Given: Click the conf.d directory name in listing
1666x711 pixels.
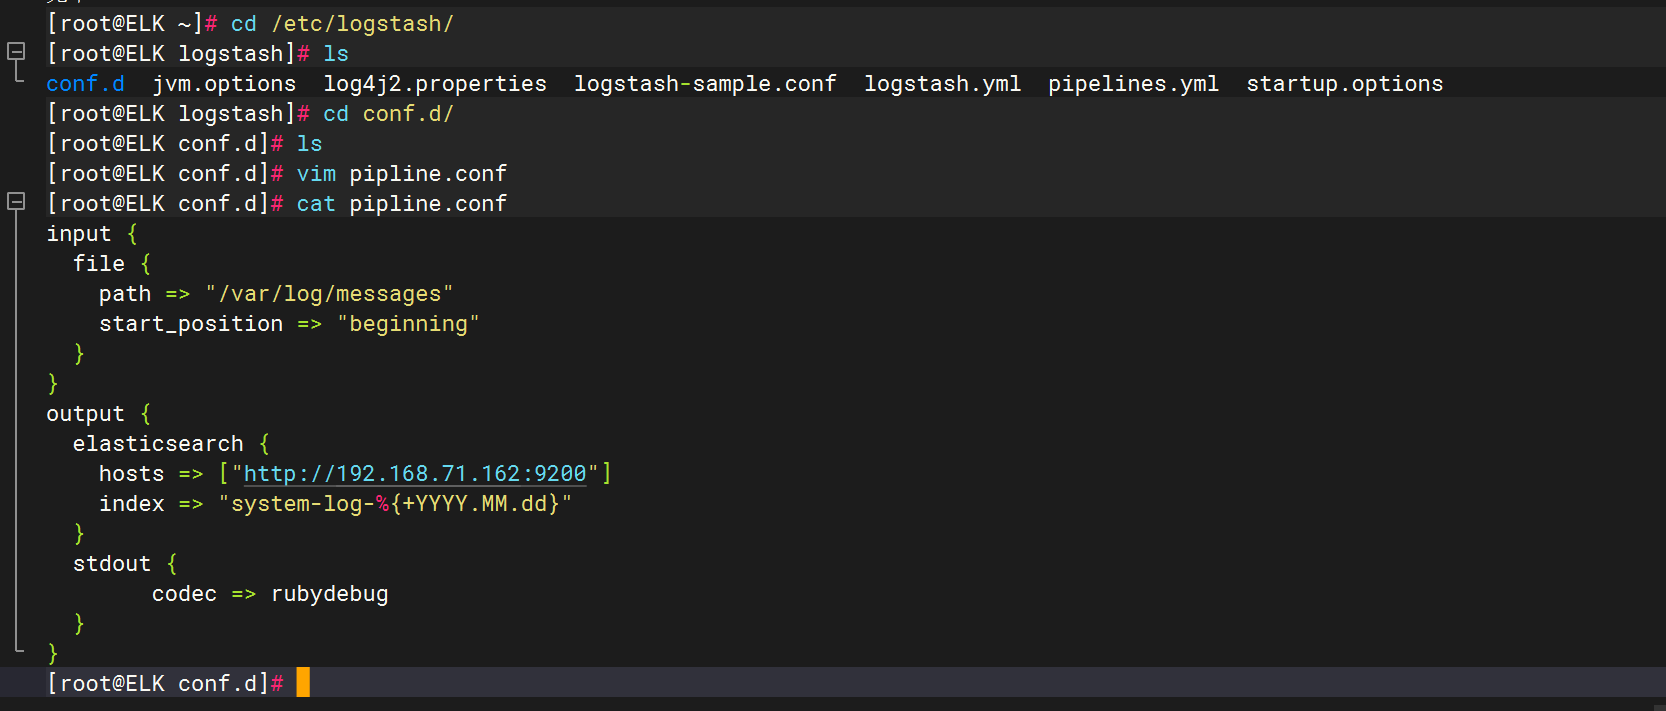Looking at the screenshot, I should pos(86,84).
